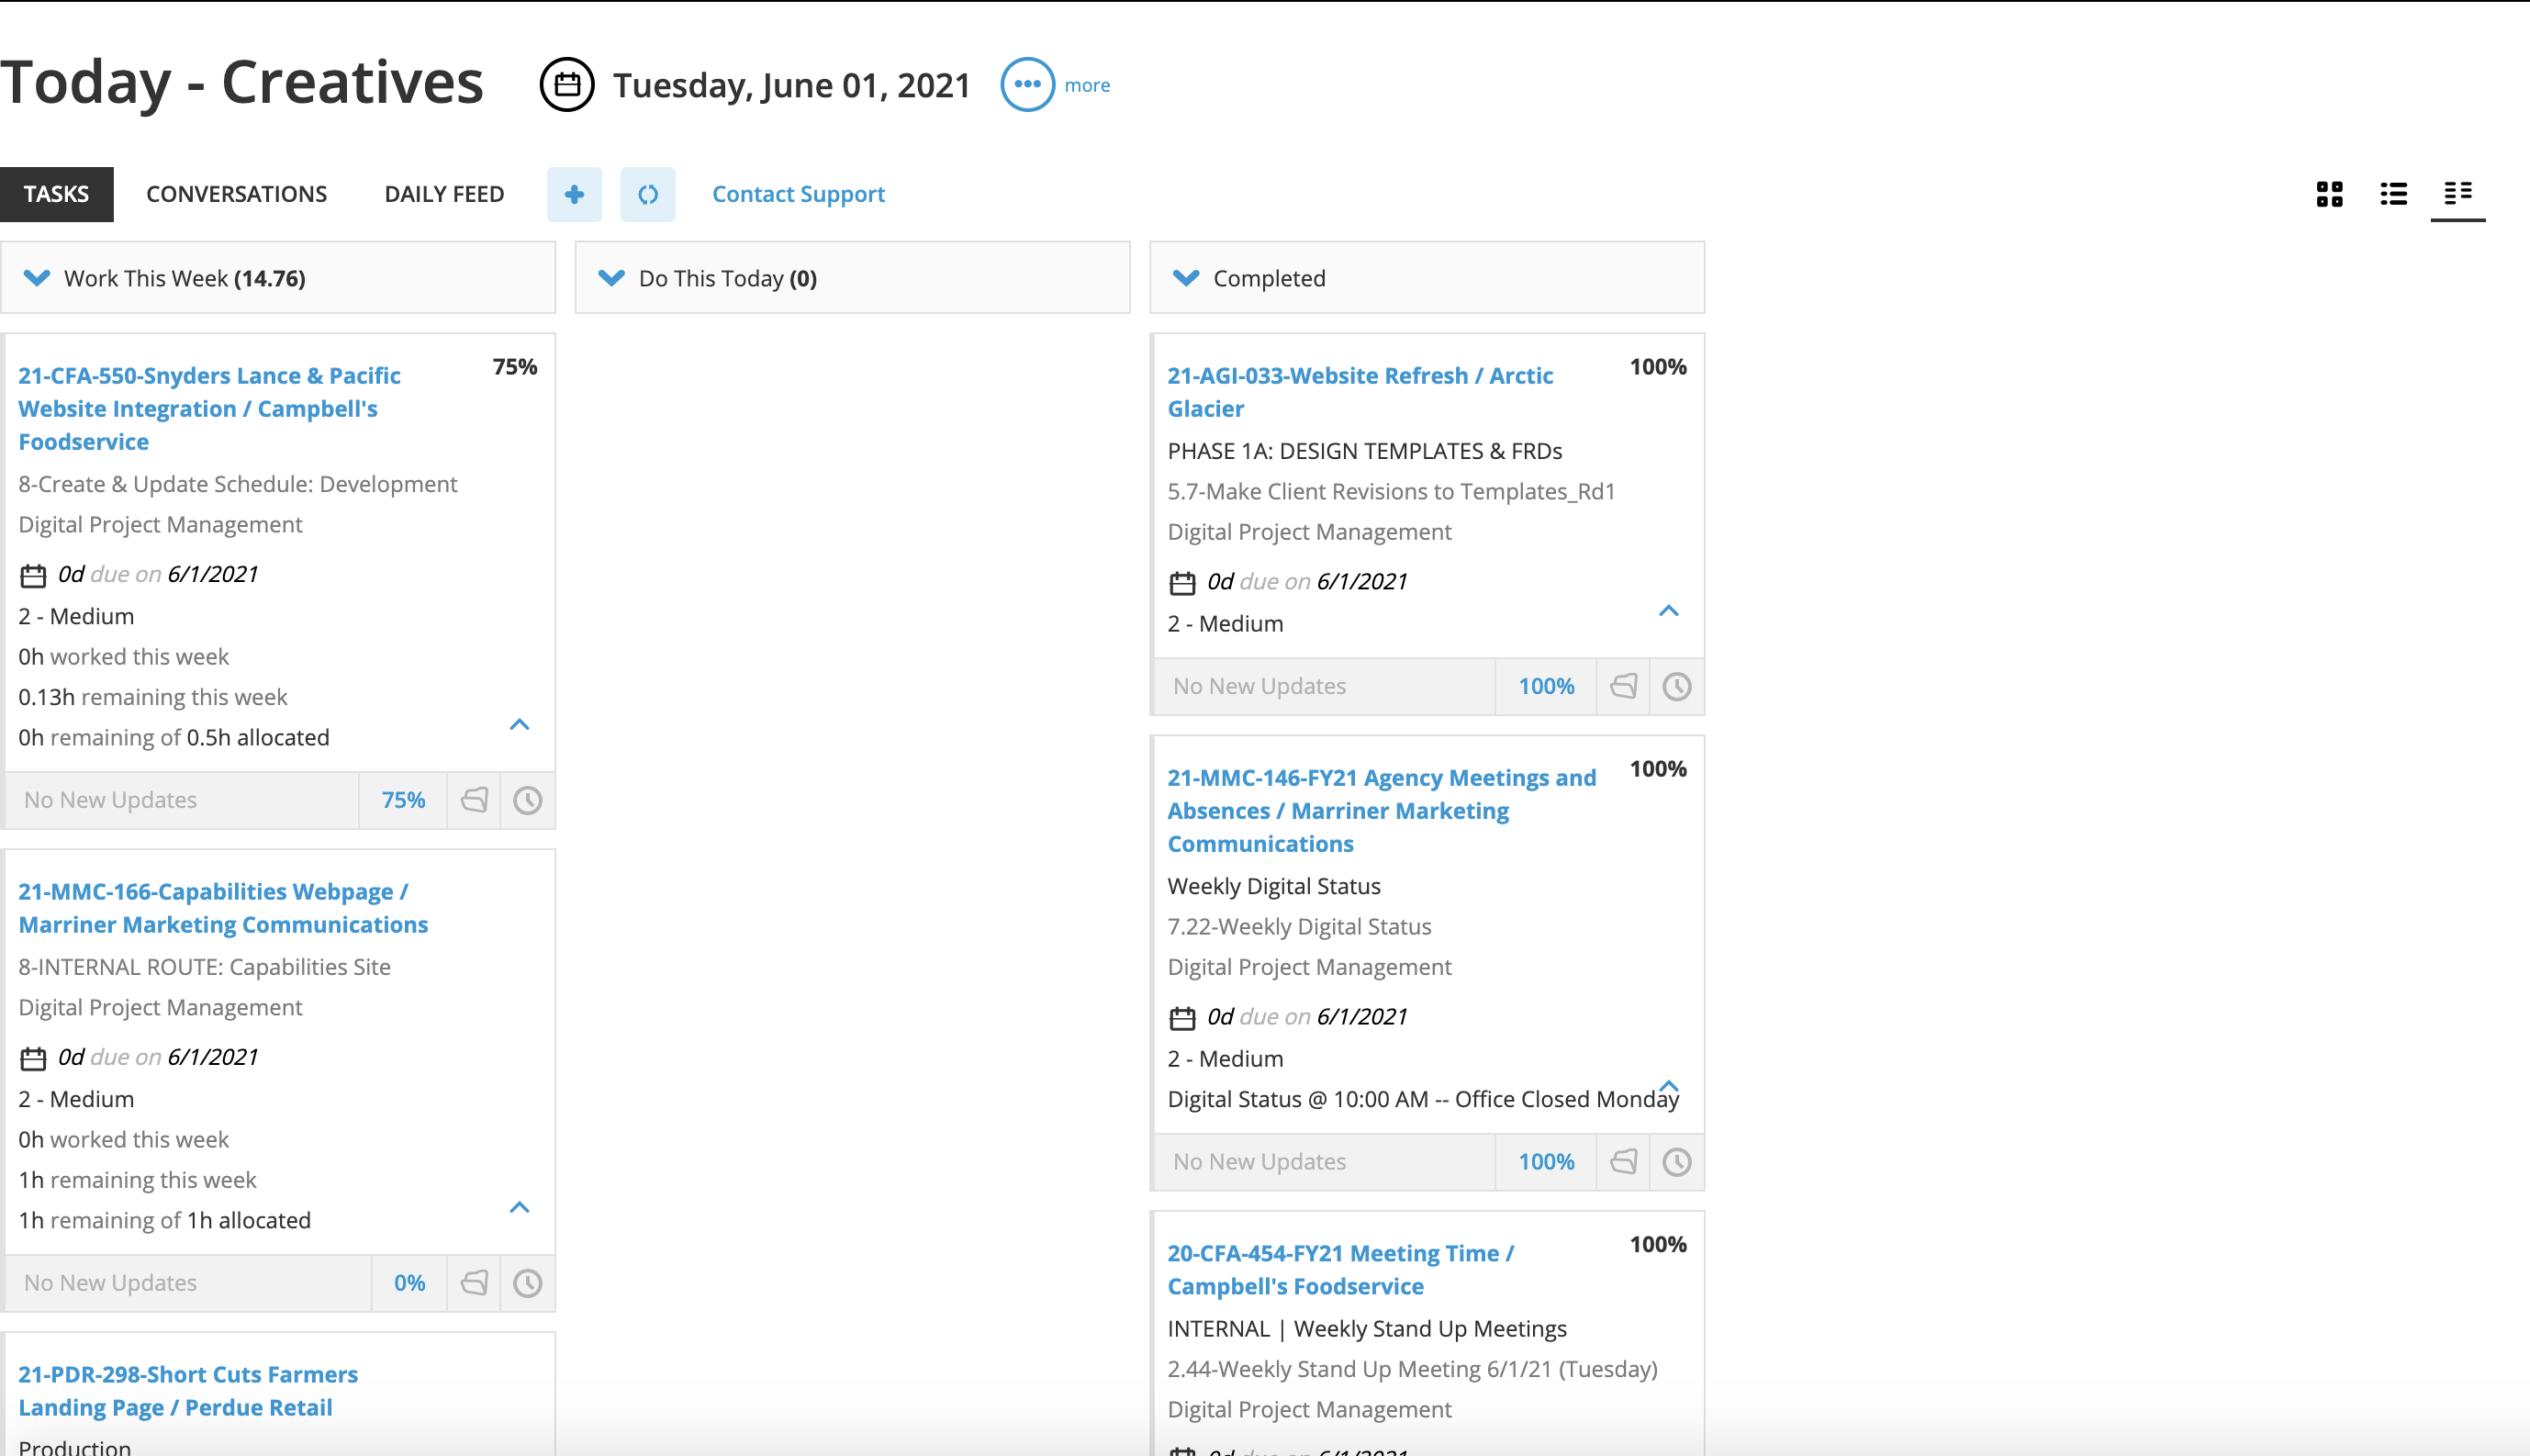The width and height of the screenshot is (2530, 1456).
Task: Switch to grid card view icon
Action: coord(2329,194)
